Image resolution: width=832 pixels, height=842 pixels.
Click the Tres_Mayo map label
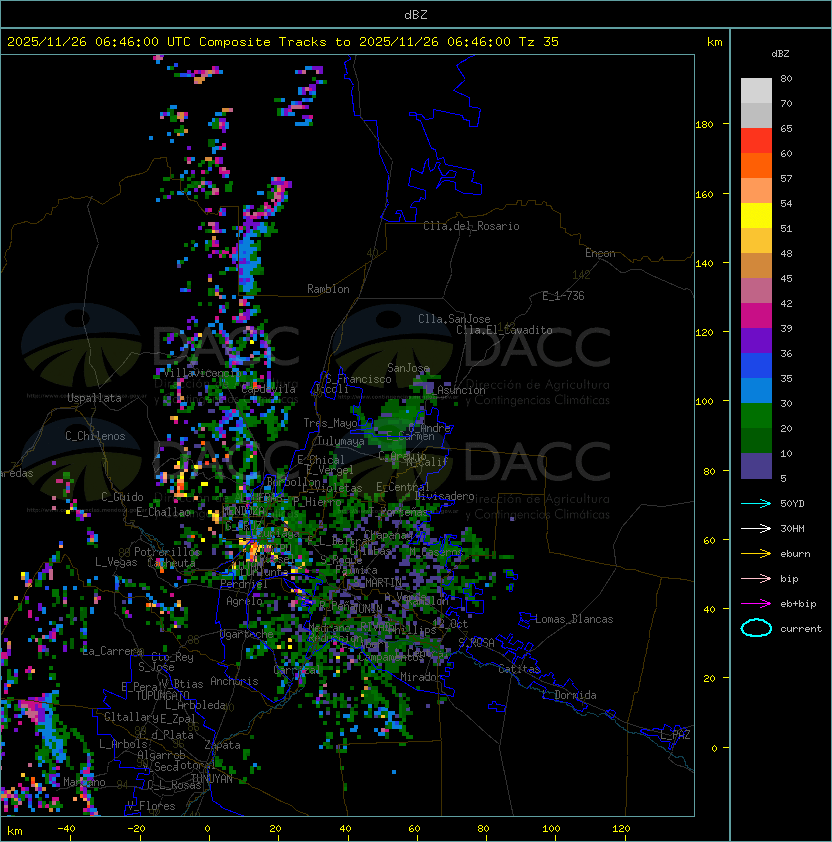[x=330, y=423]
